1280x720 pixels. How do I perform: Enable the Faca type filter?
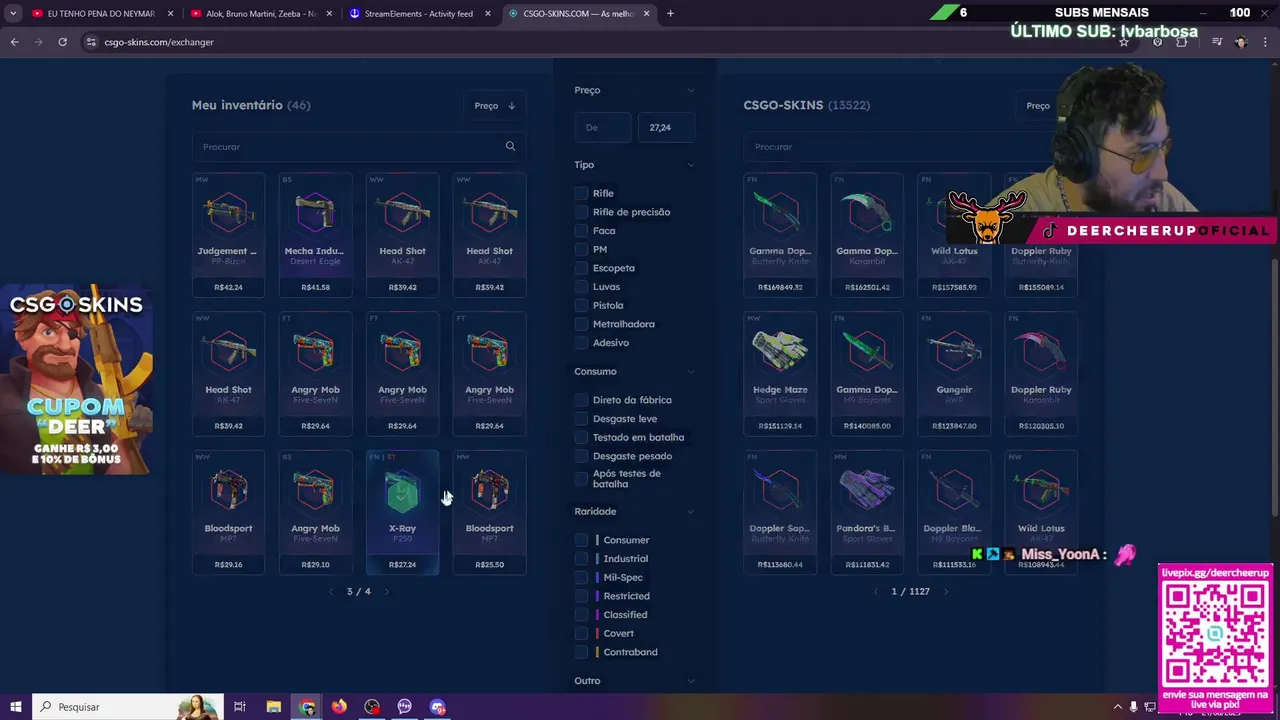coord(581,231)
